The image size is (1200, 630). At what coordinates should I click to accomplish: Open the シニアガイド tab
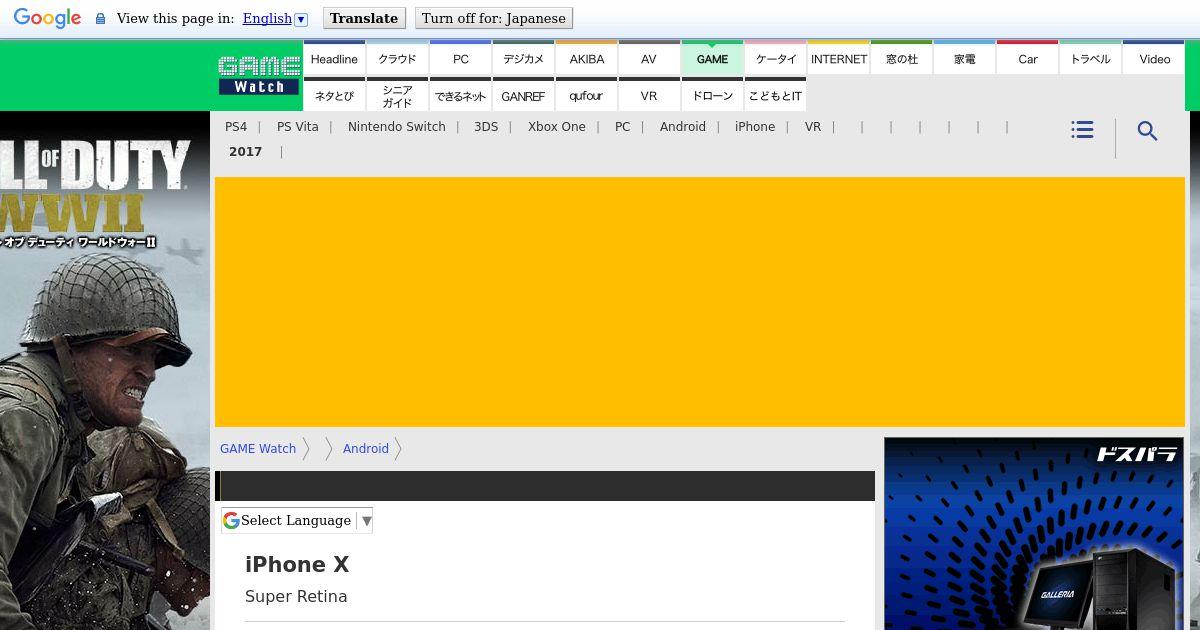tap(397, 96)
